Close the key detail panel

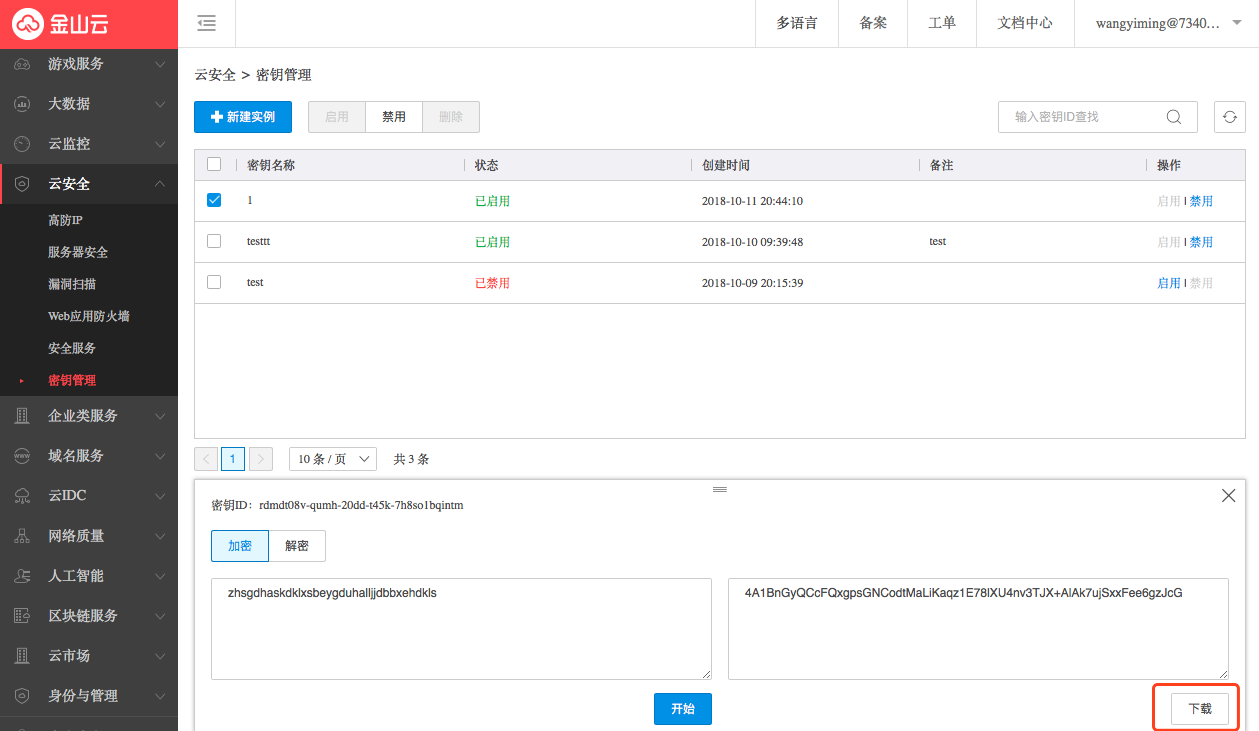1228,496
